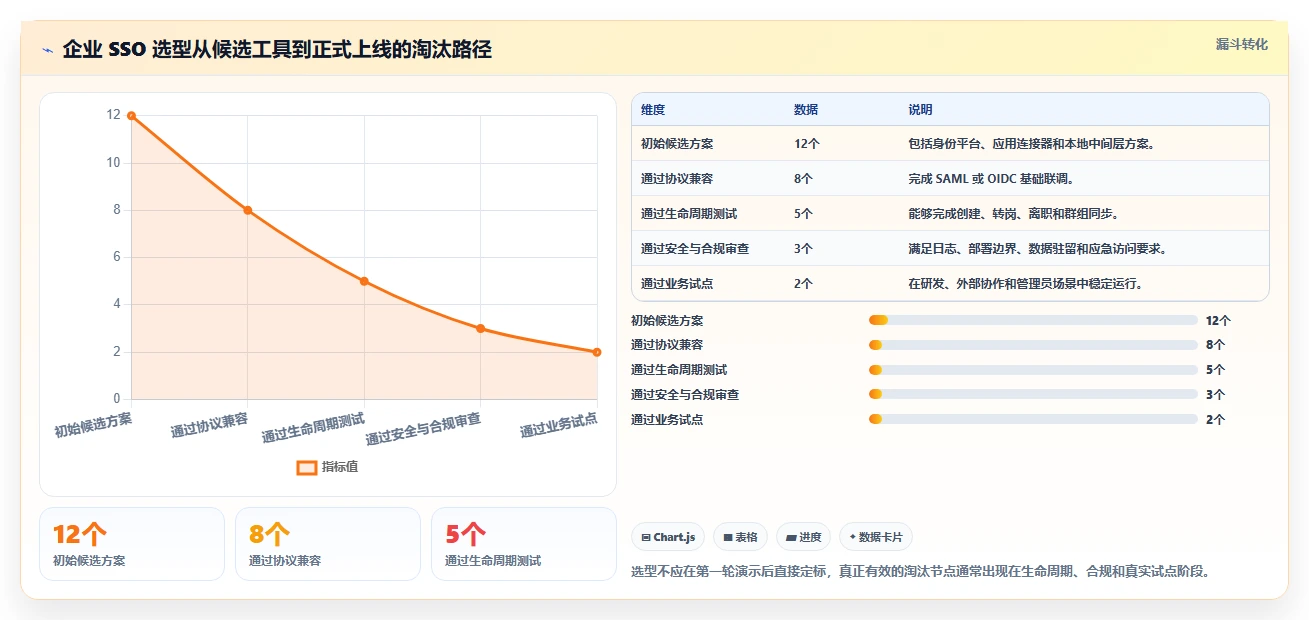
Task: Click the 初始候选方案 progress bar
Action: pos(1033,320)
